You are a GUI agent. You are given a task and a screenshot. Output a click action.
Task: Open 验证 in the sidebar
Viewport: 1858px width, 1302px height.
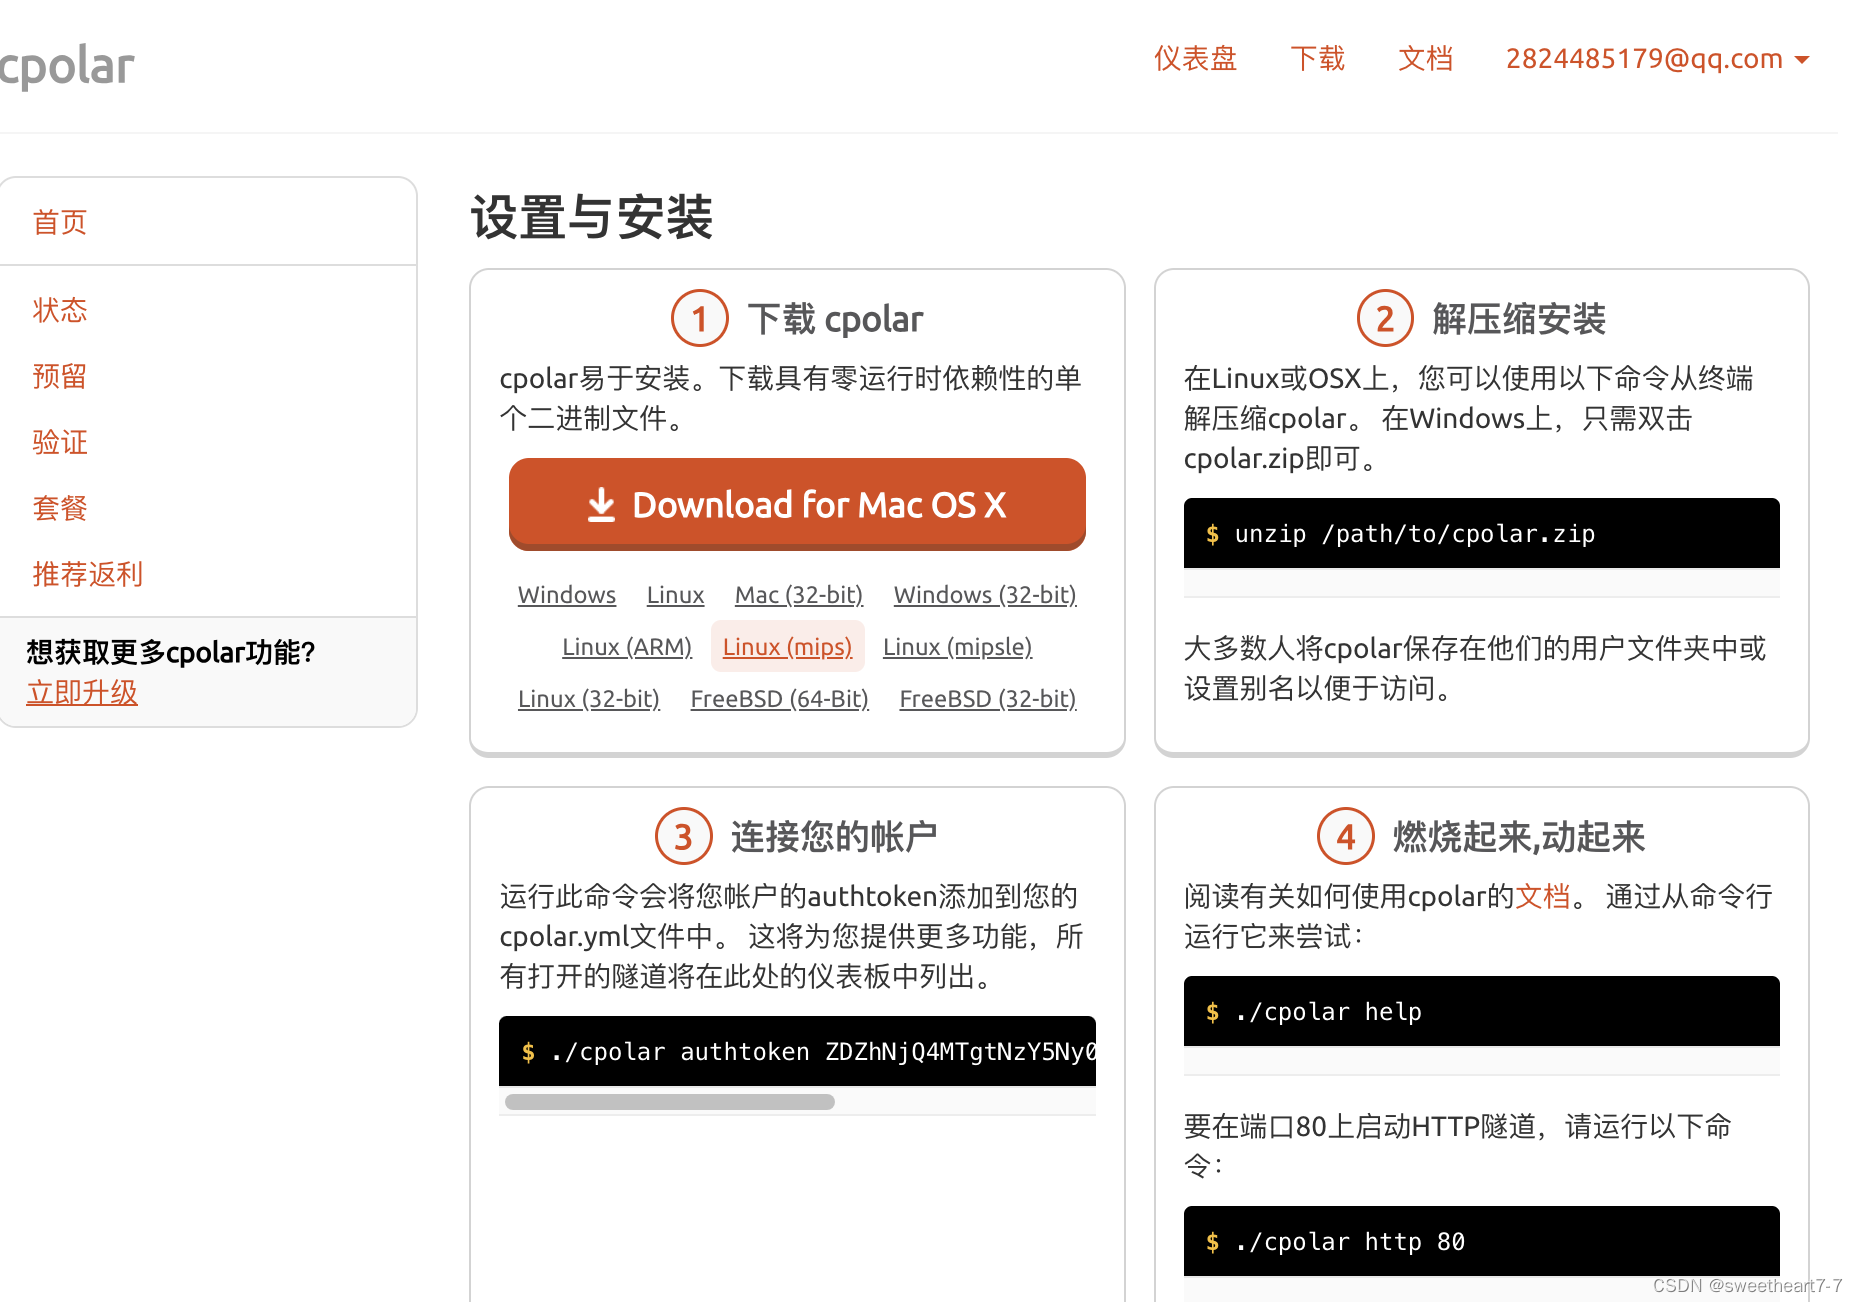[60, 442]
